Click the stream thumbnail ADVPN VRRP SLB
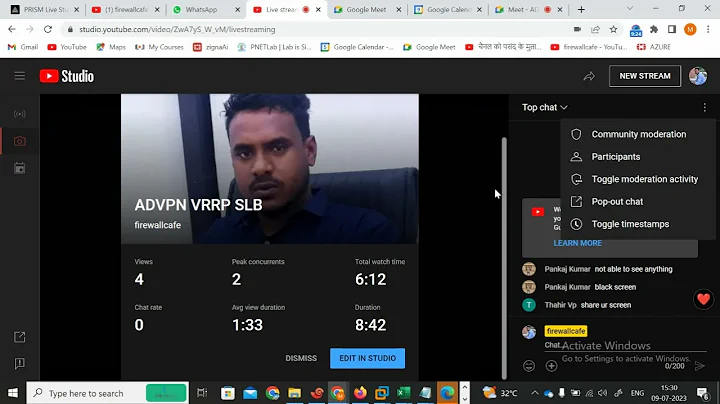The height and width of the screenshot is (404, 720). (270, 169)
